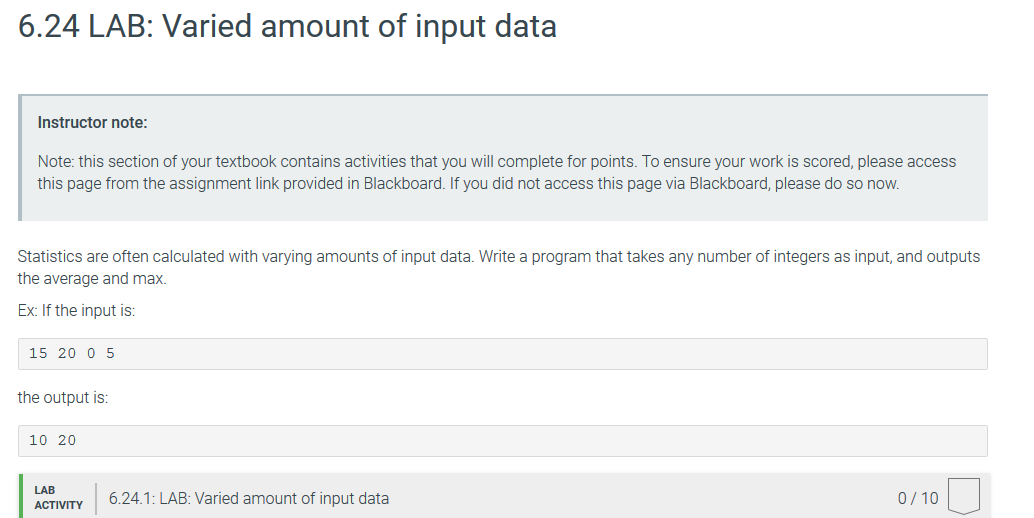Click the sample input box 15 20 0 5
This screenshot has height=518, width=1034.
pyautogui.click(x=502, y=354)
